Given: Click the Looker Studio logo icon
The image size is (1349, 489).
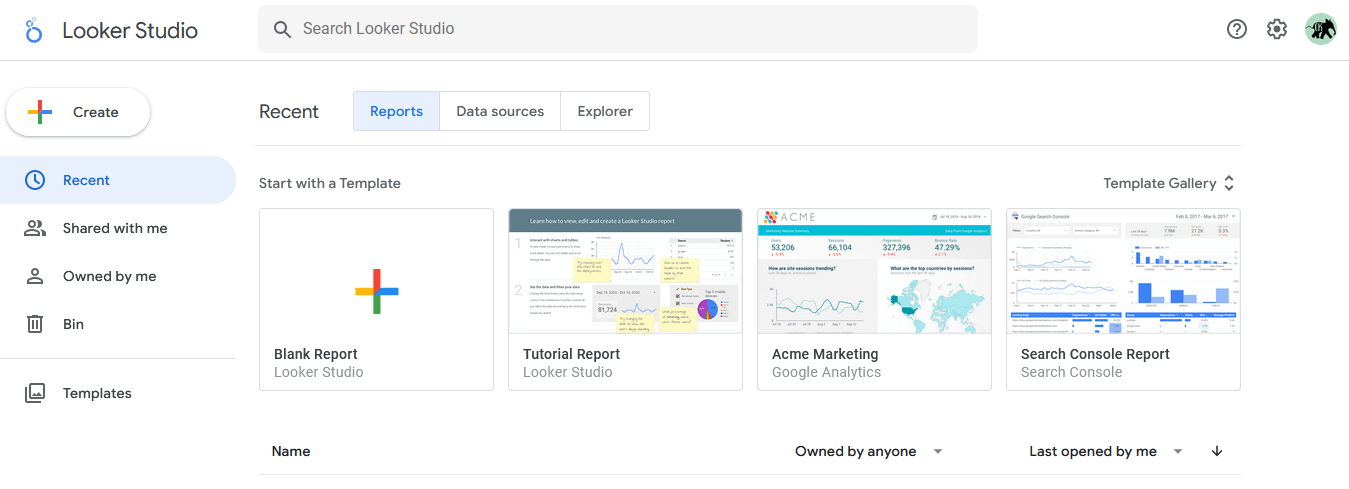Looking at the screenshot, I should pyautogui.click(x=34, y=30).
